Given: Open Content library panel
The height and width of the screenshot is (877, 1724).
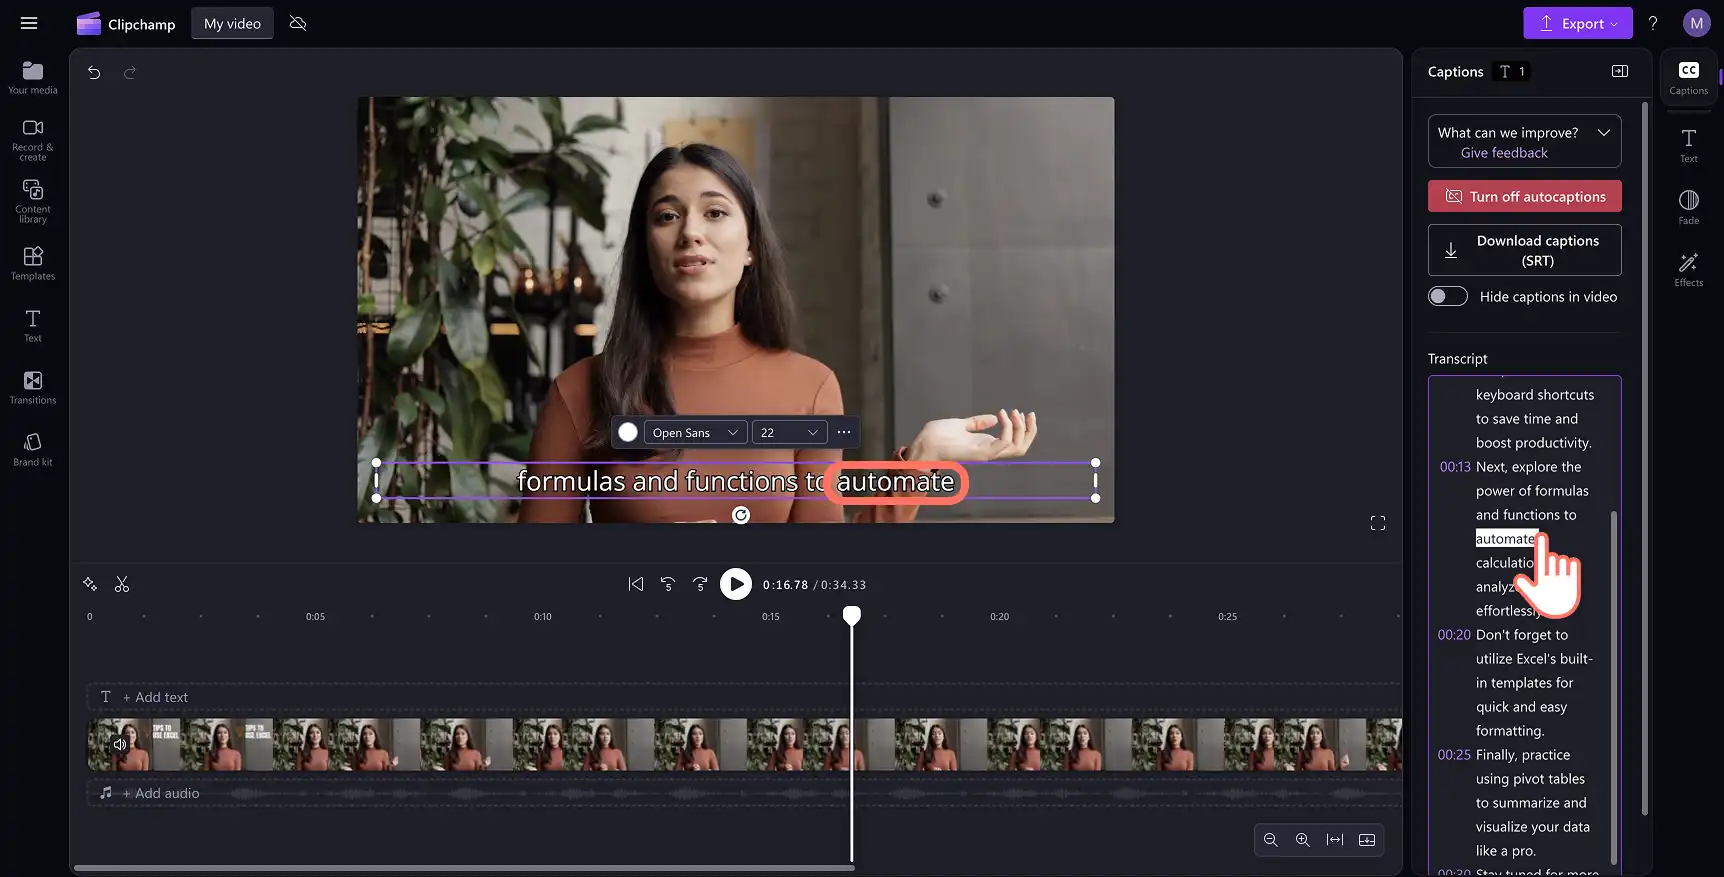Looking at the screenshot, I should coord(33,201).
